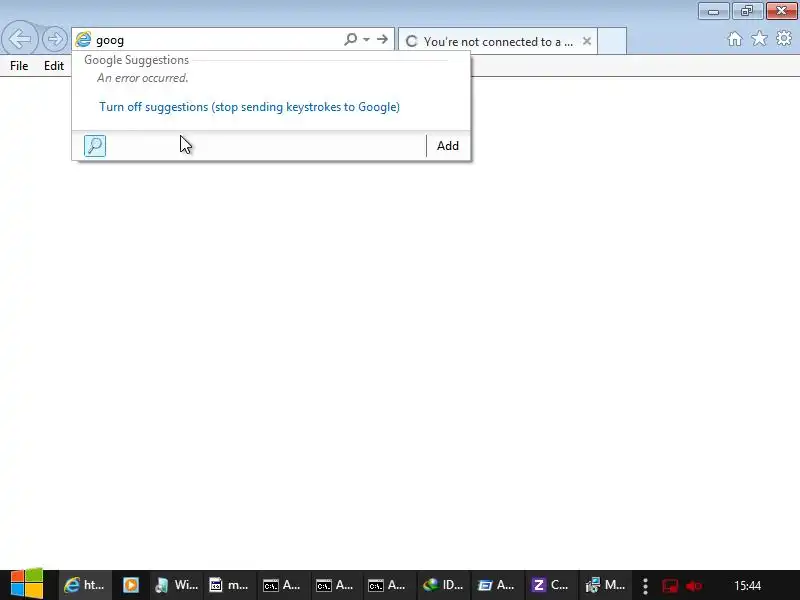
Task: Click the IE page icon in address bar
Action: pos(83,39)
